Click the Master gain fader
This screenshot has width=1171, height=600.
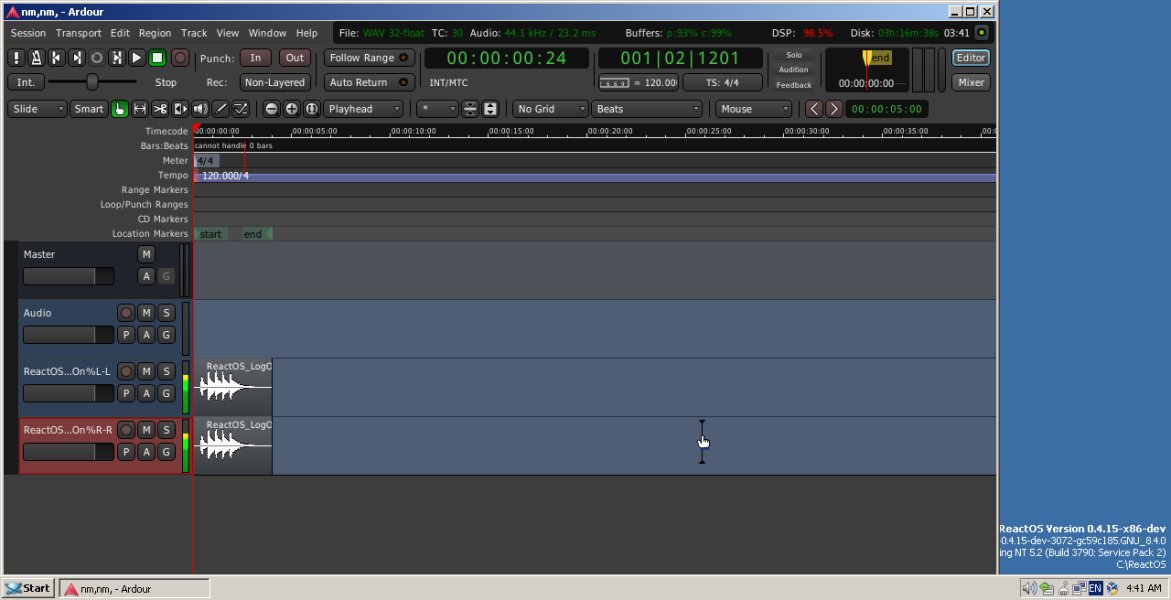pyautogui.click(x=69, y=276)
